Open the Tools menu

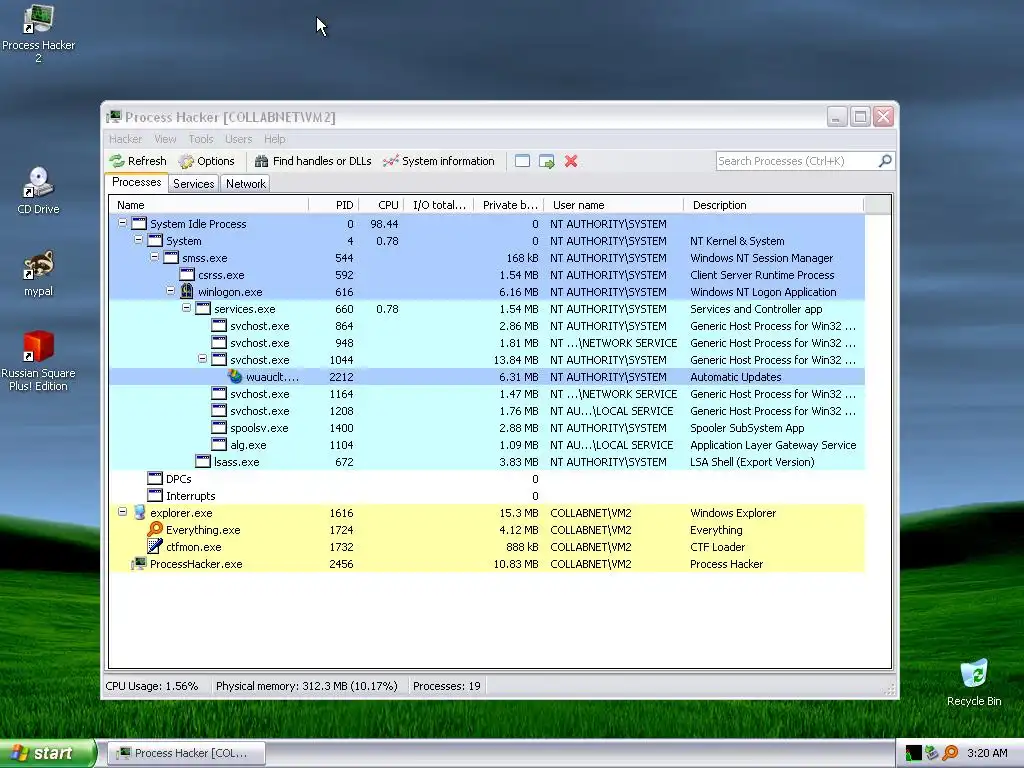[x=201, y=139]
